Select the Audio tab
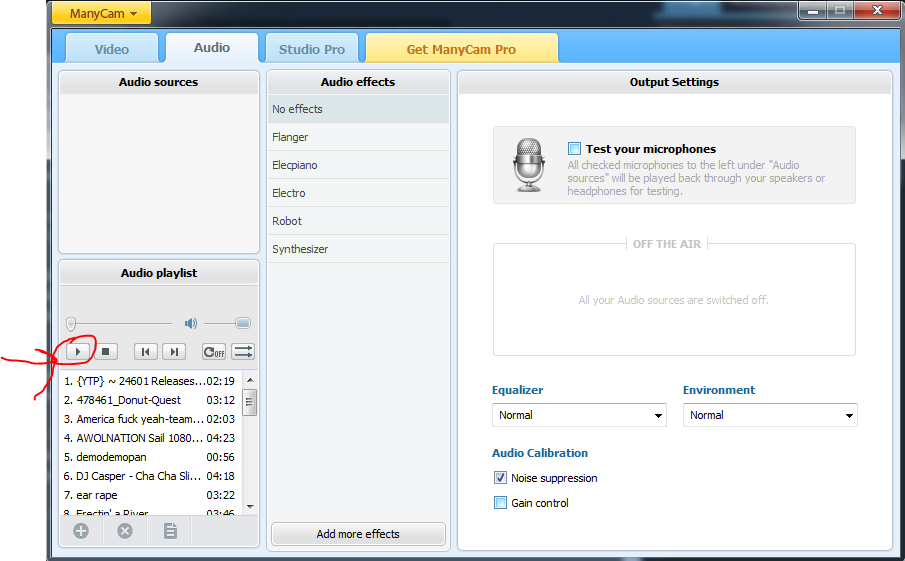This screenshot has width=905, height=561. pos(212,47)
